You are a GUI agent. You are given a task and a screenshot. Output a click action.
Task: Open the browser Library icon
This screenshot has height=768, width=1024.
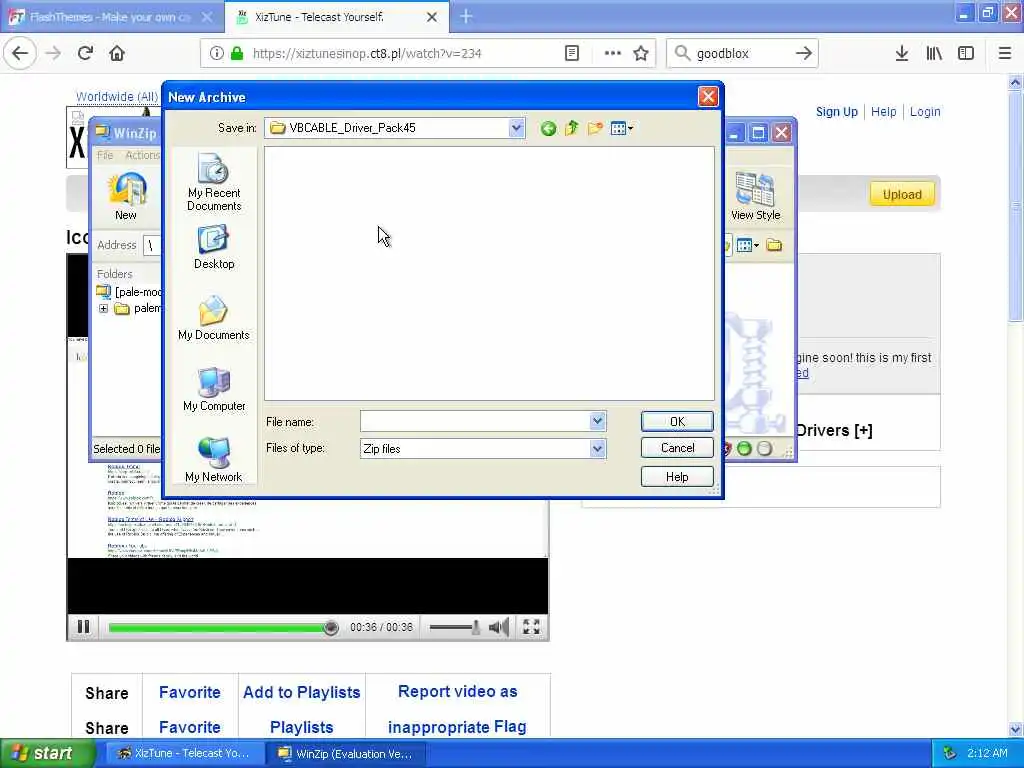pos(934,53)
